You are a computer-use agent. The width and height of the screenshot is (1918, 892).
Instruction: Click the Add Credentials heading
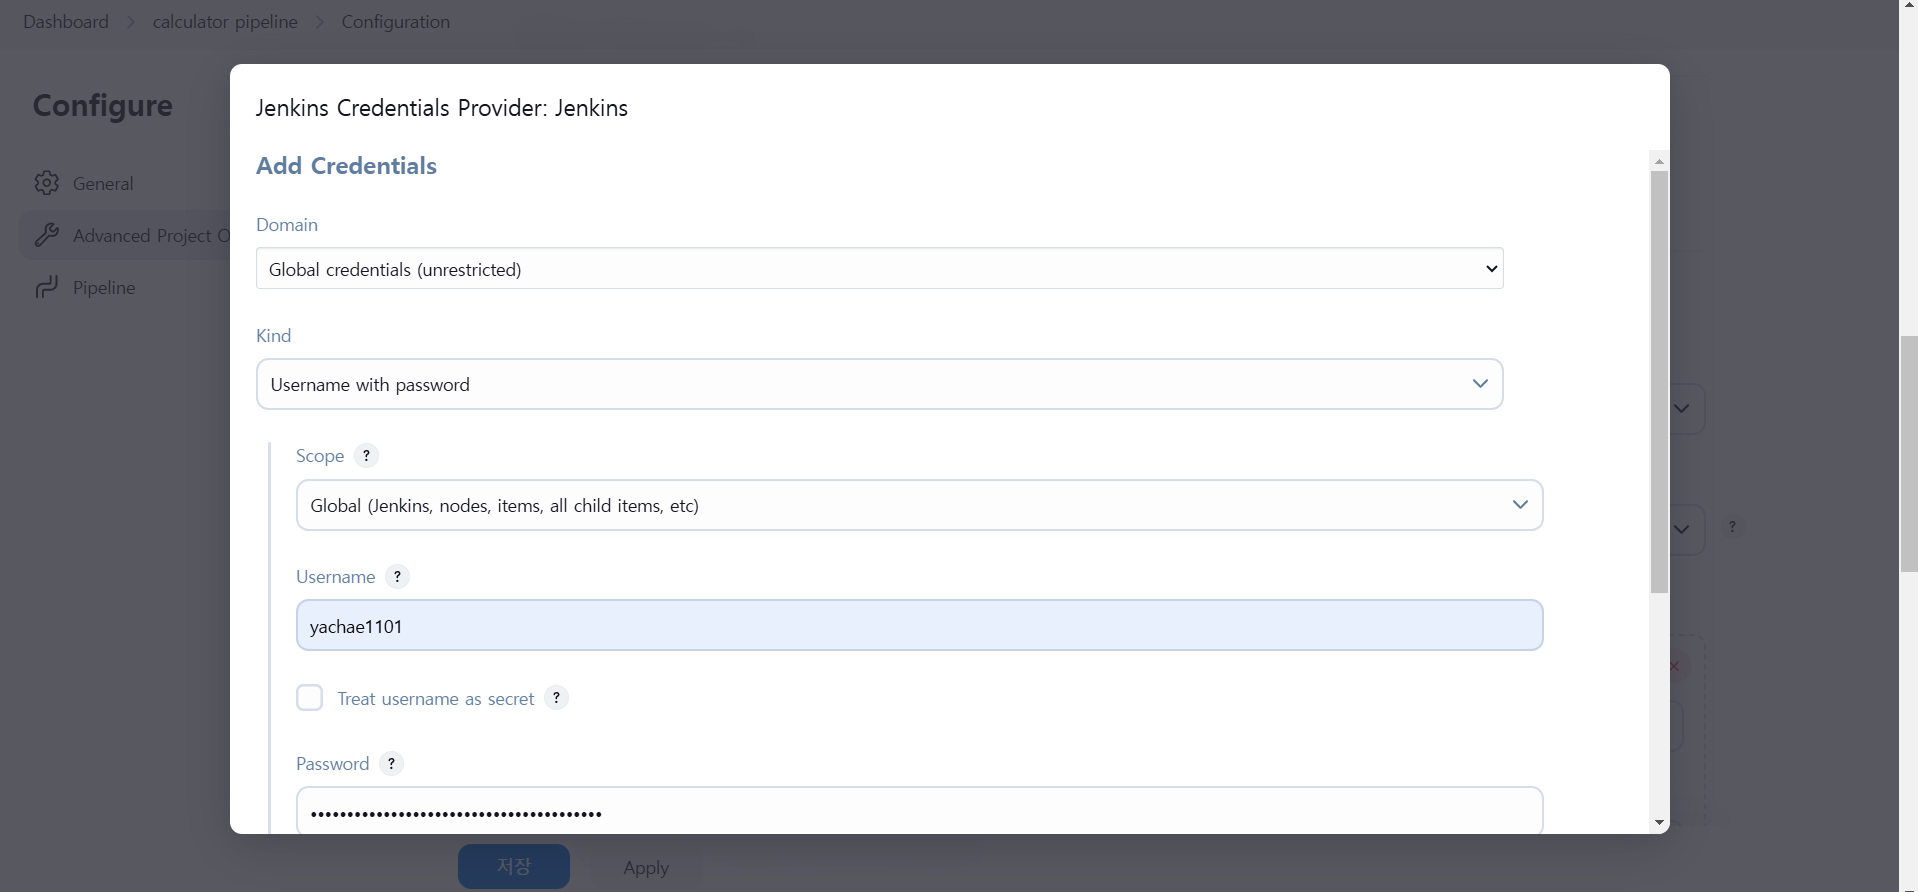346,165
